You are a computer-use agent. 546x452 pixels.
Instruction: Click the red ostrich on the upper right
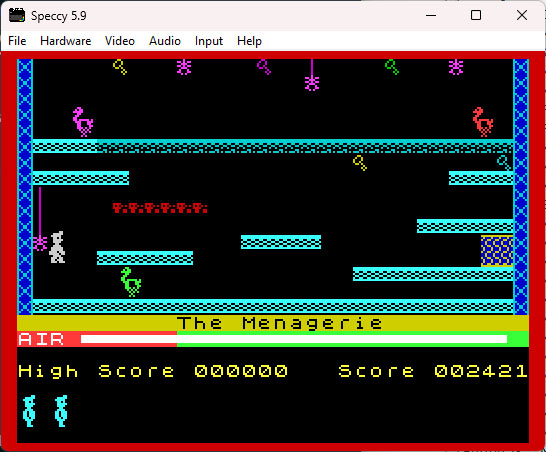click(483, 122)
